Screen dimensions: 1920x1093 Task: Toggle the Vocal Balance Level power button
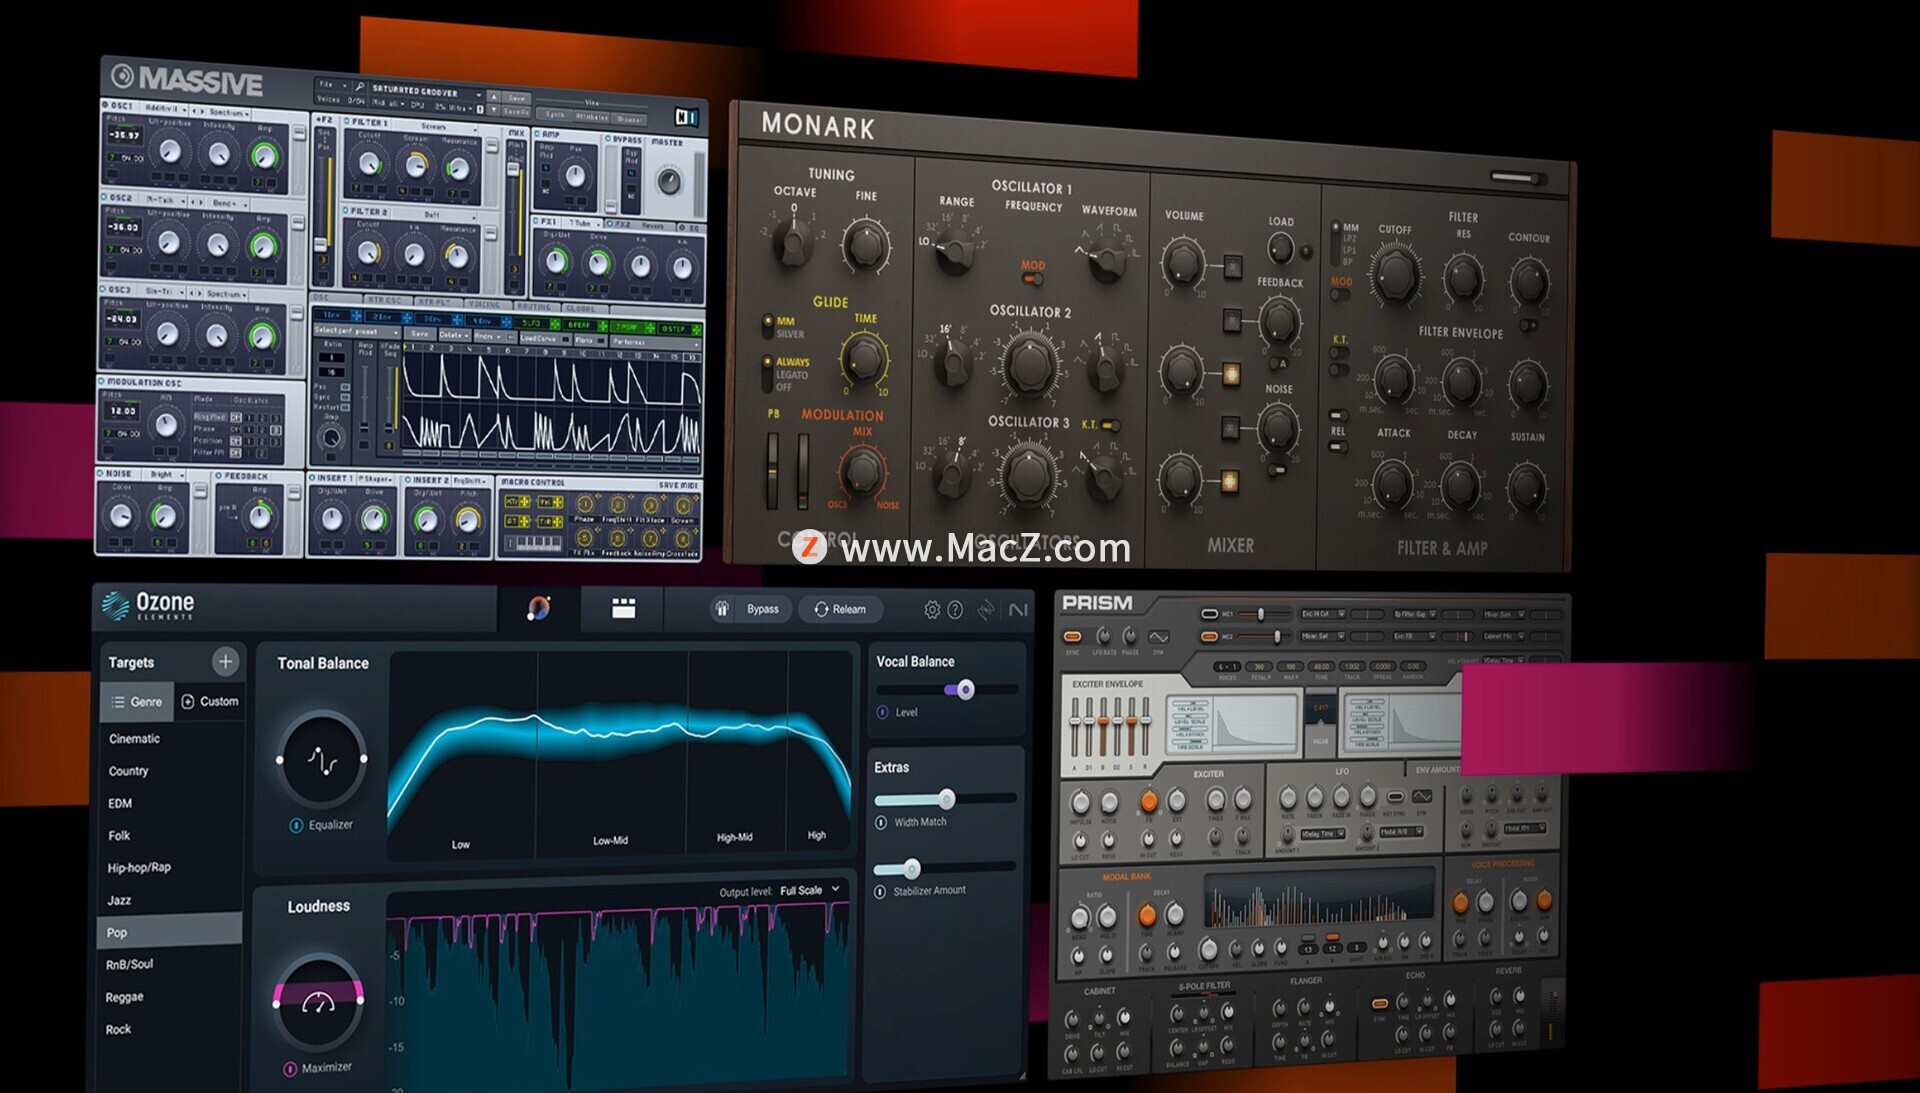(883, 712)
